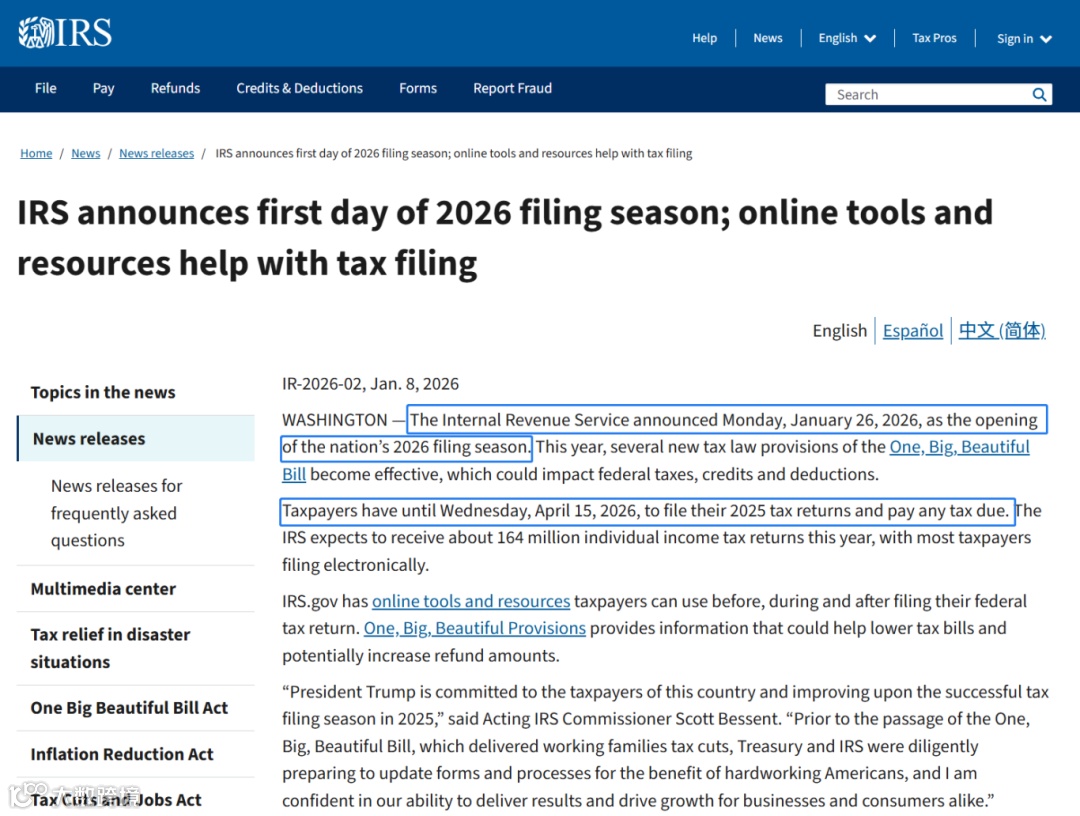Switch page language to 中文 (简体)

coord(1001,331)
